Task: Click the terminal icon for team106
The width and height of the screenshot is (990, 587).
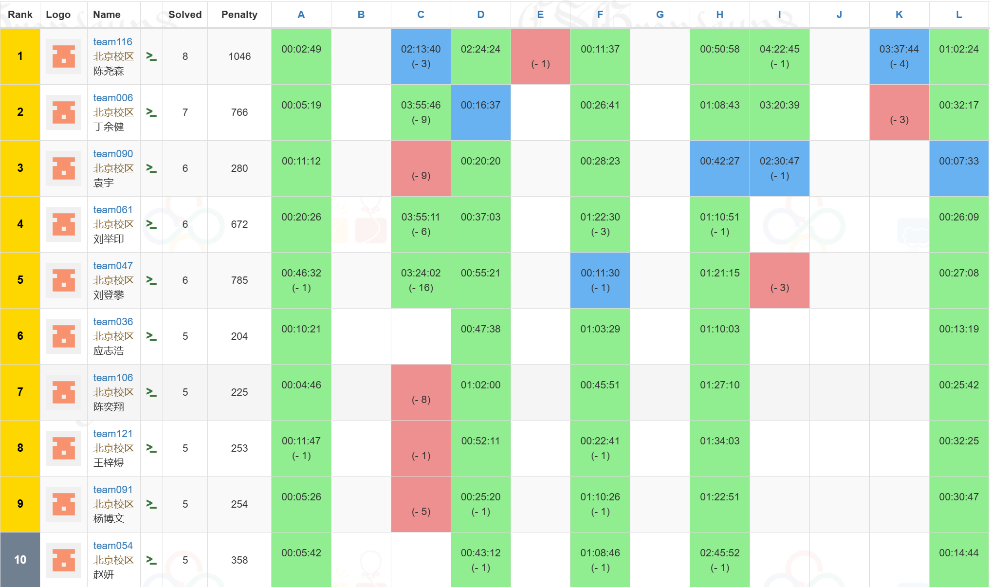Action: 152,393
